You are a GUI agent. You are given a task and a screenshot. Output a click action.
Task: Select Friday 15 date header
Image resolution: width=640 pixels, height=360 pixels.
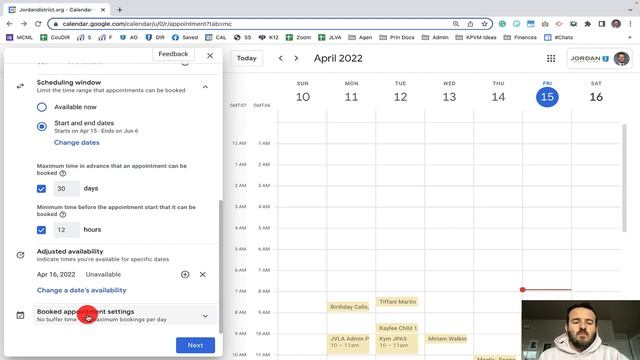[x=547, y=97]
